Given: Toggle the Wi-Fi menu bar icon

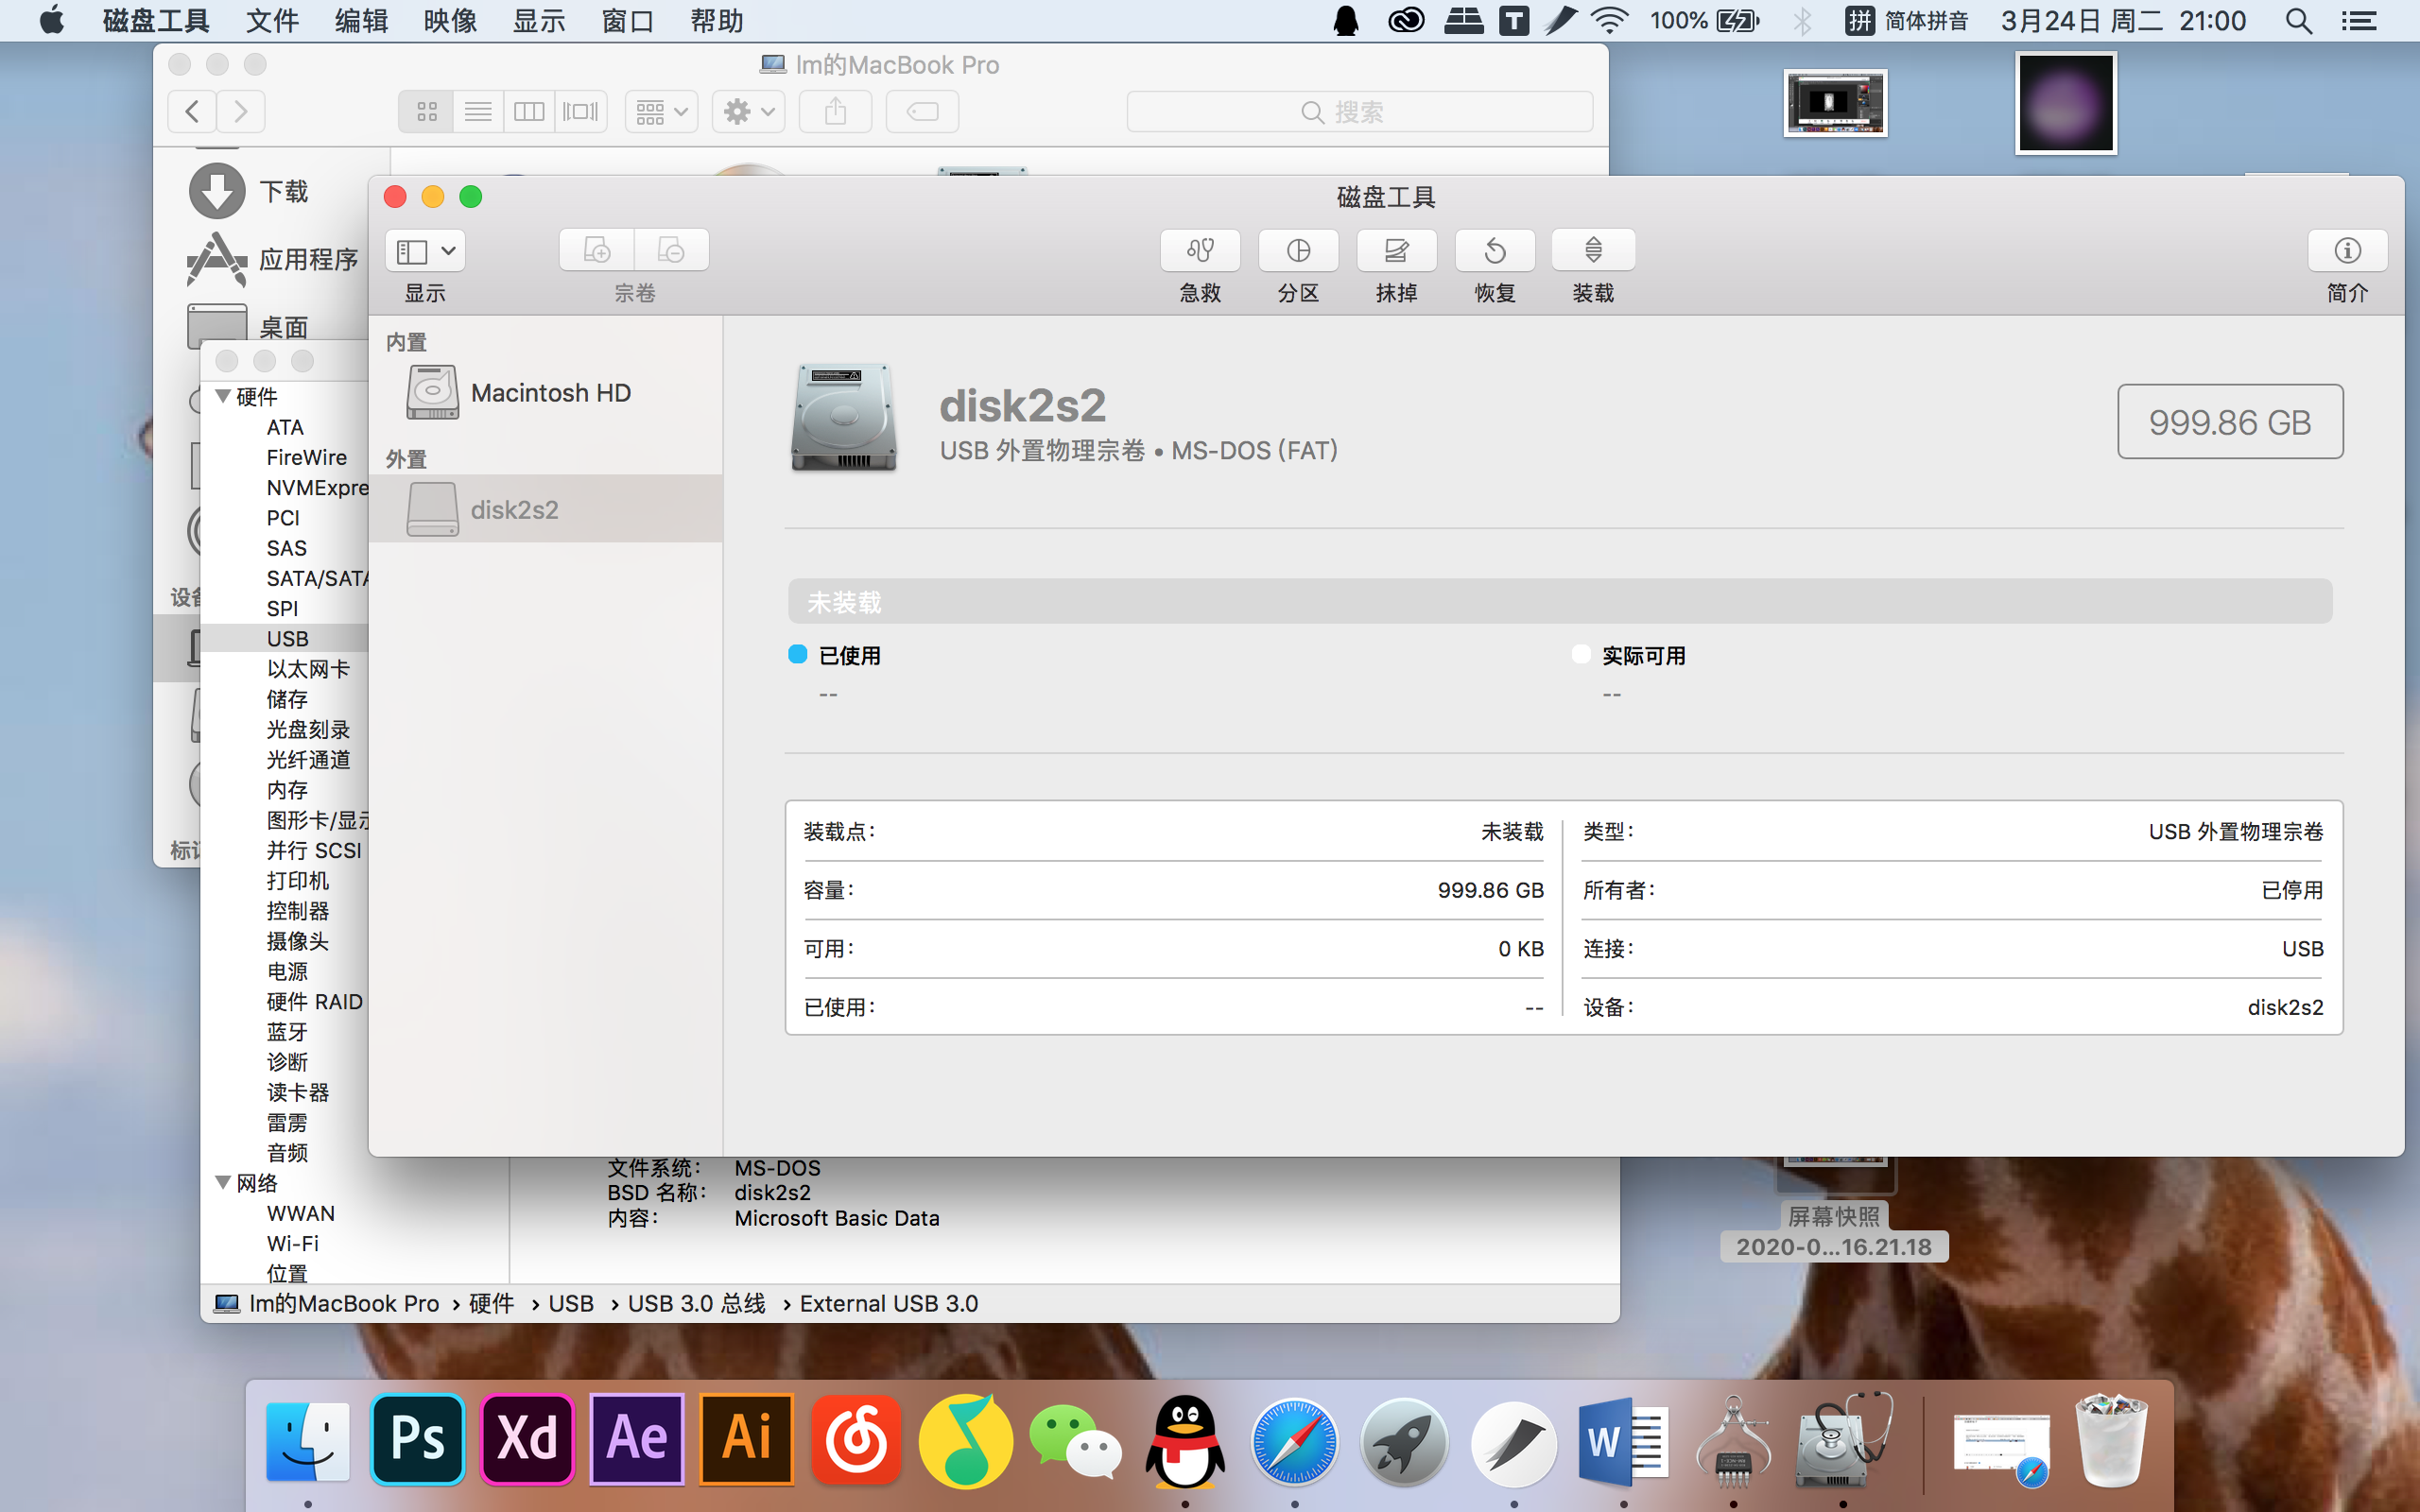Looking at the screenshot, I should [1609, 21].
